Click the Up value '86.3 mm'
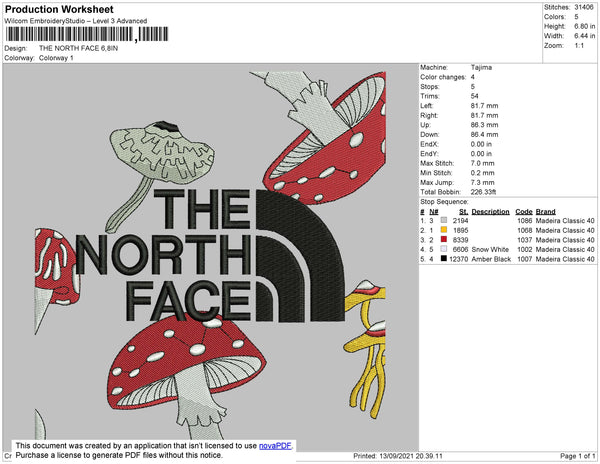The height and width of the screenshot is (464, 600). point(484,125)
